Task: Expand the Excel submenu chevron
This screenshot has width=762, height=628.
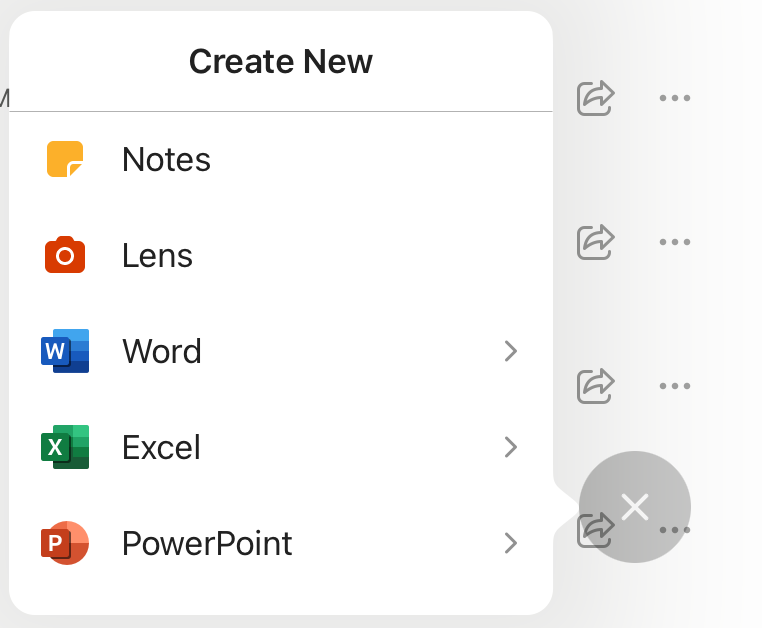Action: [x=511, y=447]
